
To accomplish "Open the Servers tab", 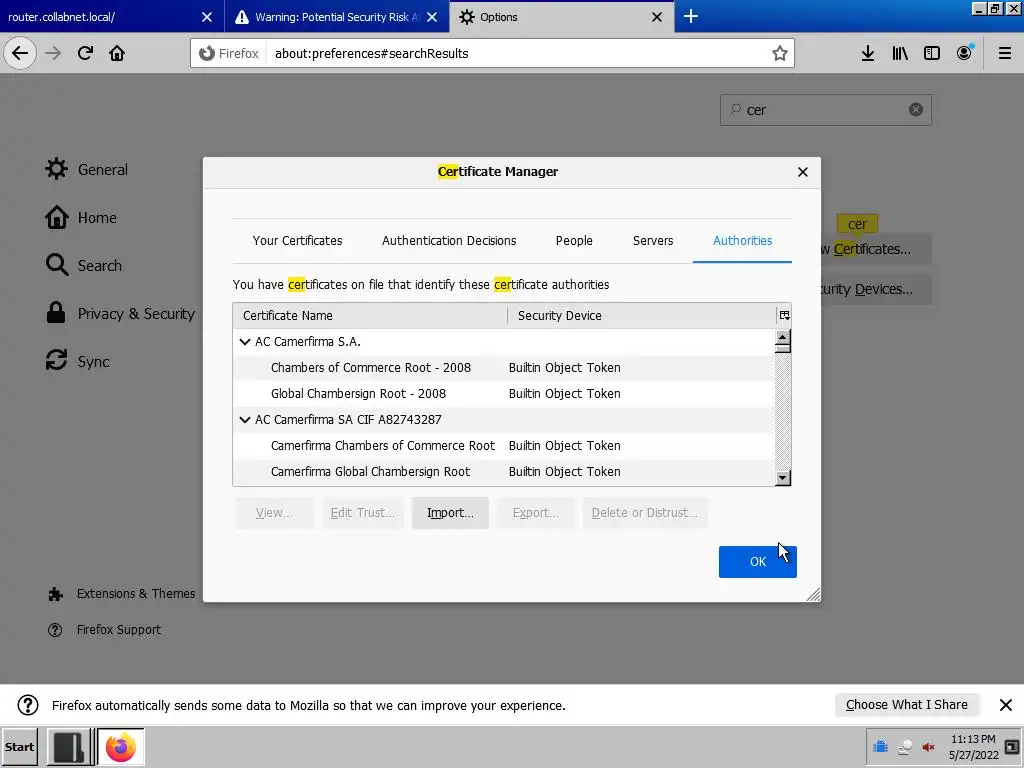I will (x=652, y=240).
